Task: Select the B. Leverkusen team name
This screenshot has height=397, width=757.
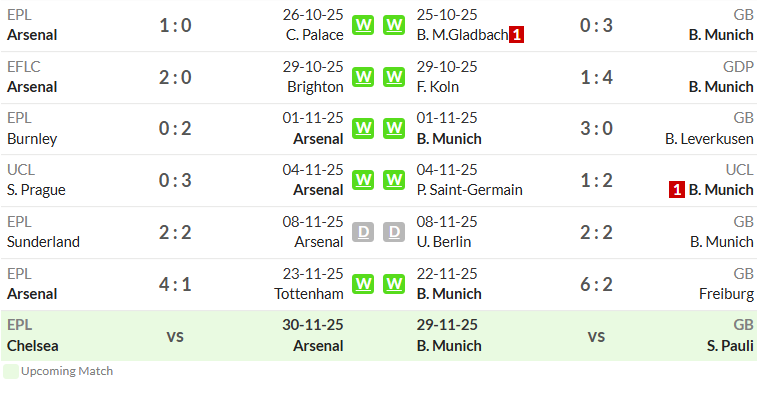Action: tap(709, 139)
